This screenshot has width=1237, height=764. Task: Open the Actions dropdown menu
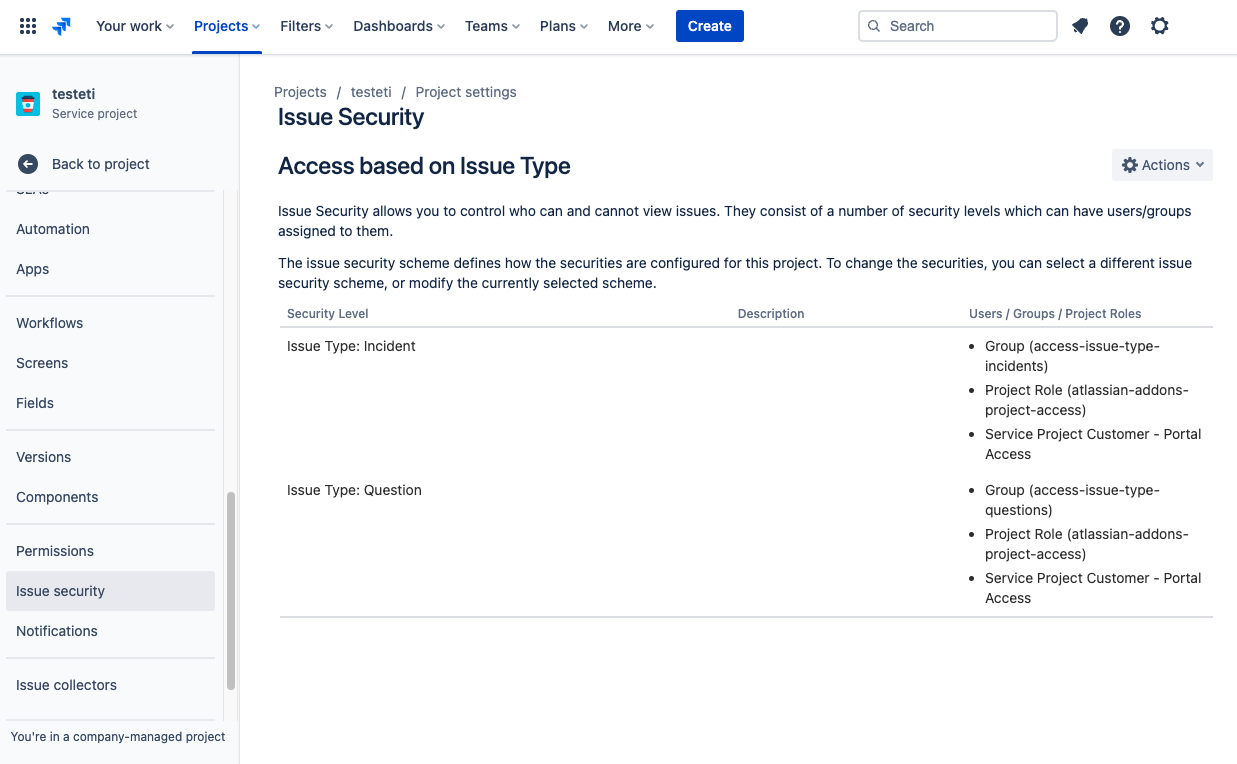pos(1162,165)
